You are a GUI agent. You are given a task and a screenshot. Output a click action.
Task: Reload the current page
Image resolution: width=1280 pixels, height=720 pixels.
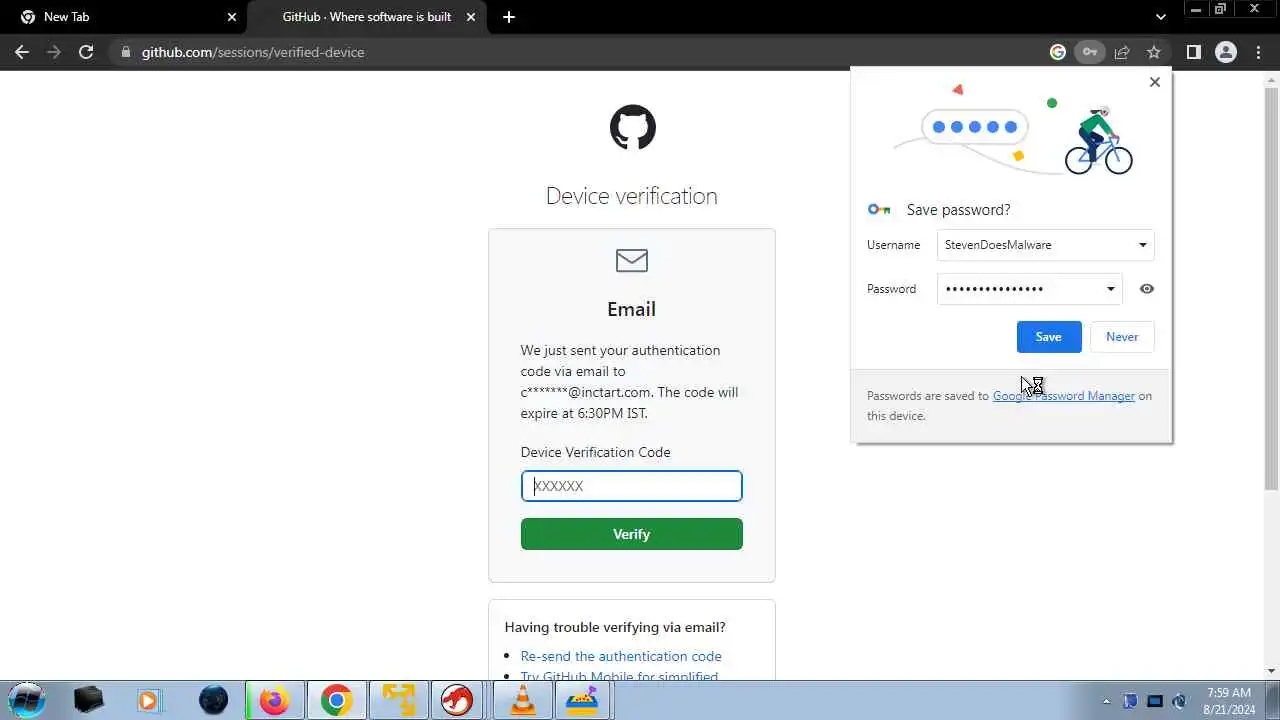click(x=86, y=52)
